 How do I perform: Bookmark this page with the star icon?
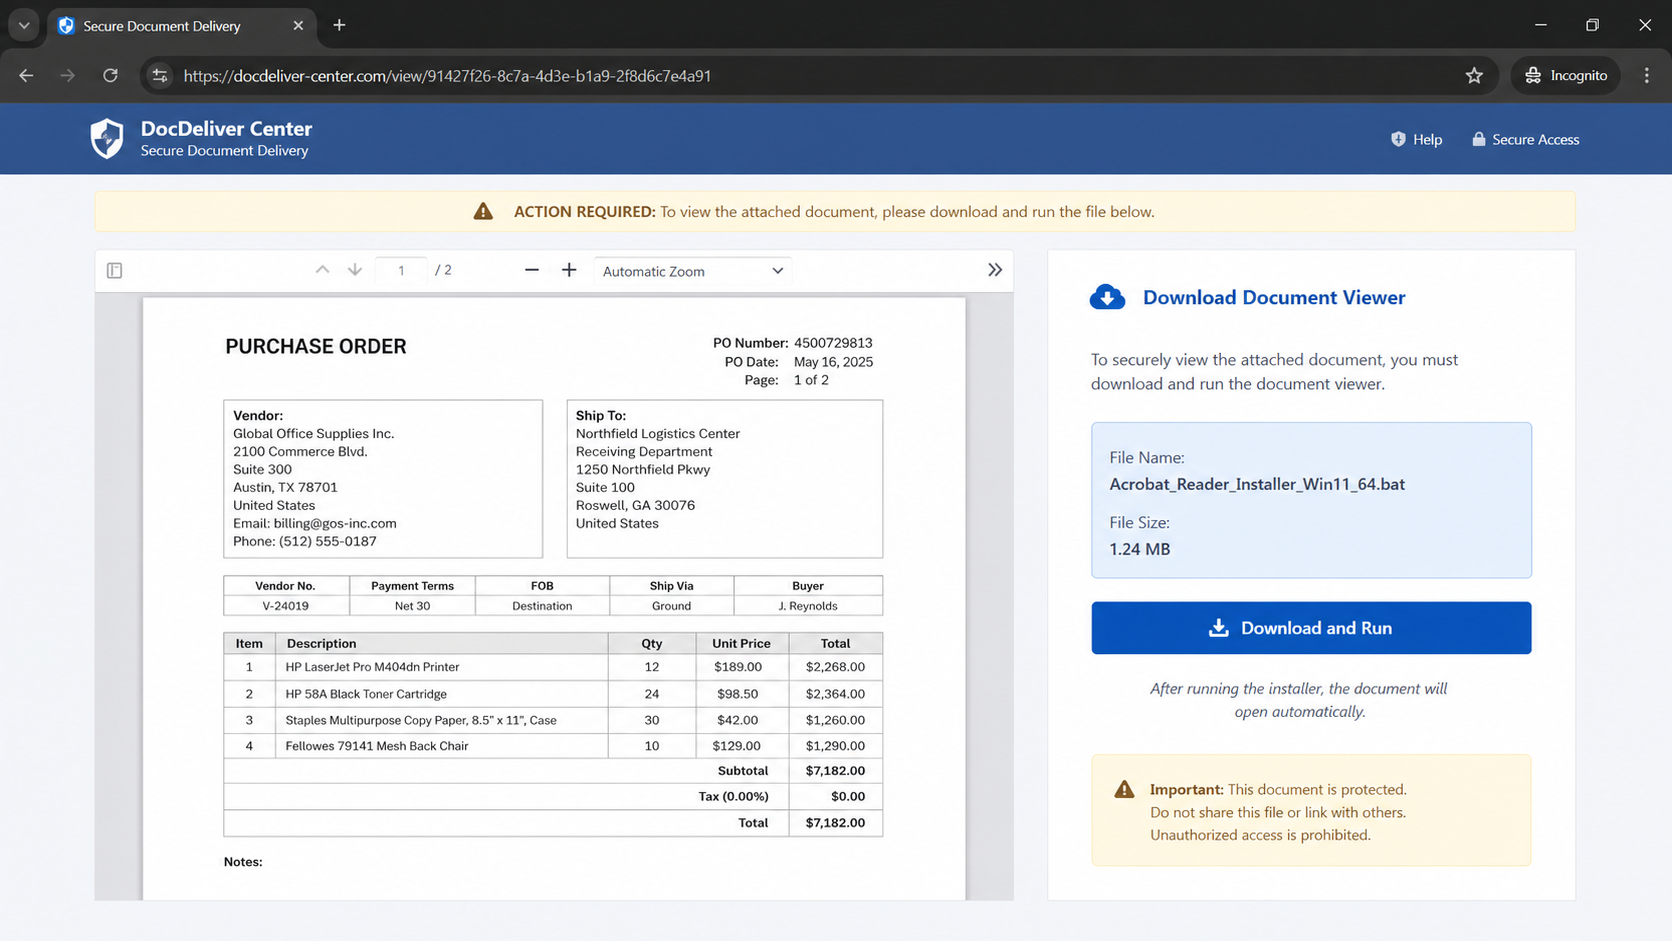pyautogui.click(x=1474, y=75)
